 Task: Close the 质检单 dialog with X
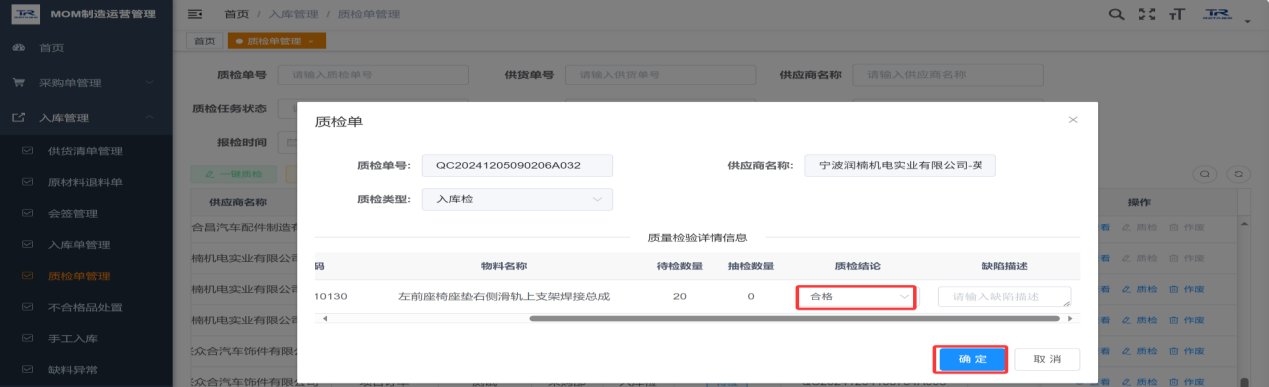1073,120
